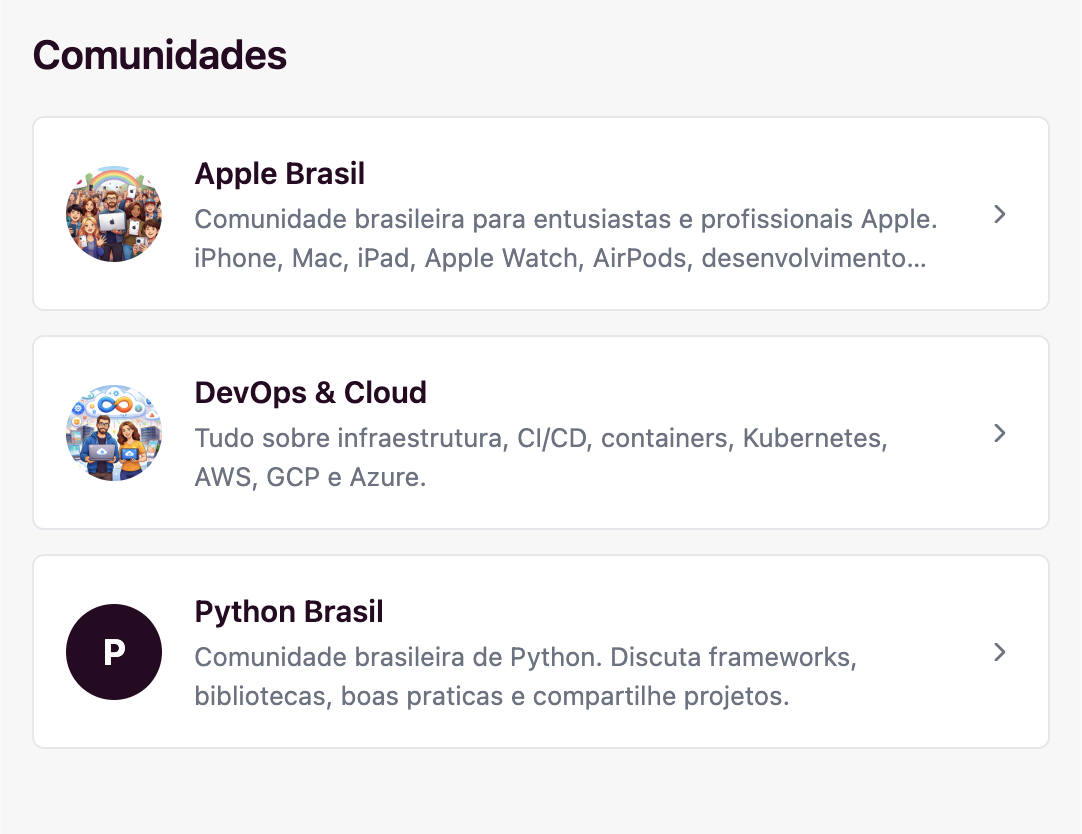Click the chevron on Python Brasil card

(999, 652)
